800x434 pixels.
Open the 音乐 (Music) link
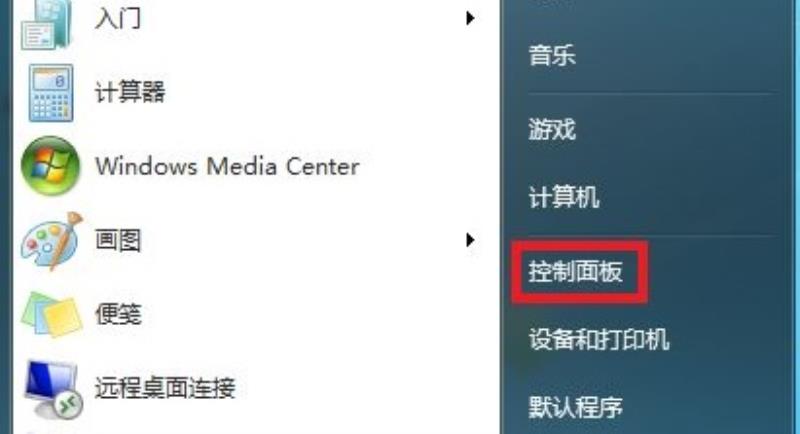[552, 55]
